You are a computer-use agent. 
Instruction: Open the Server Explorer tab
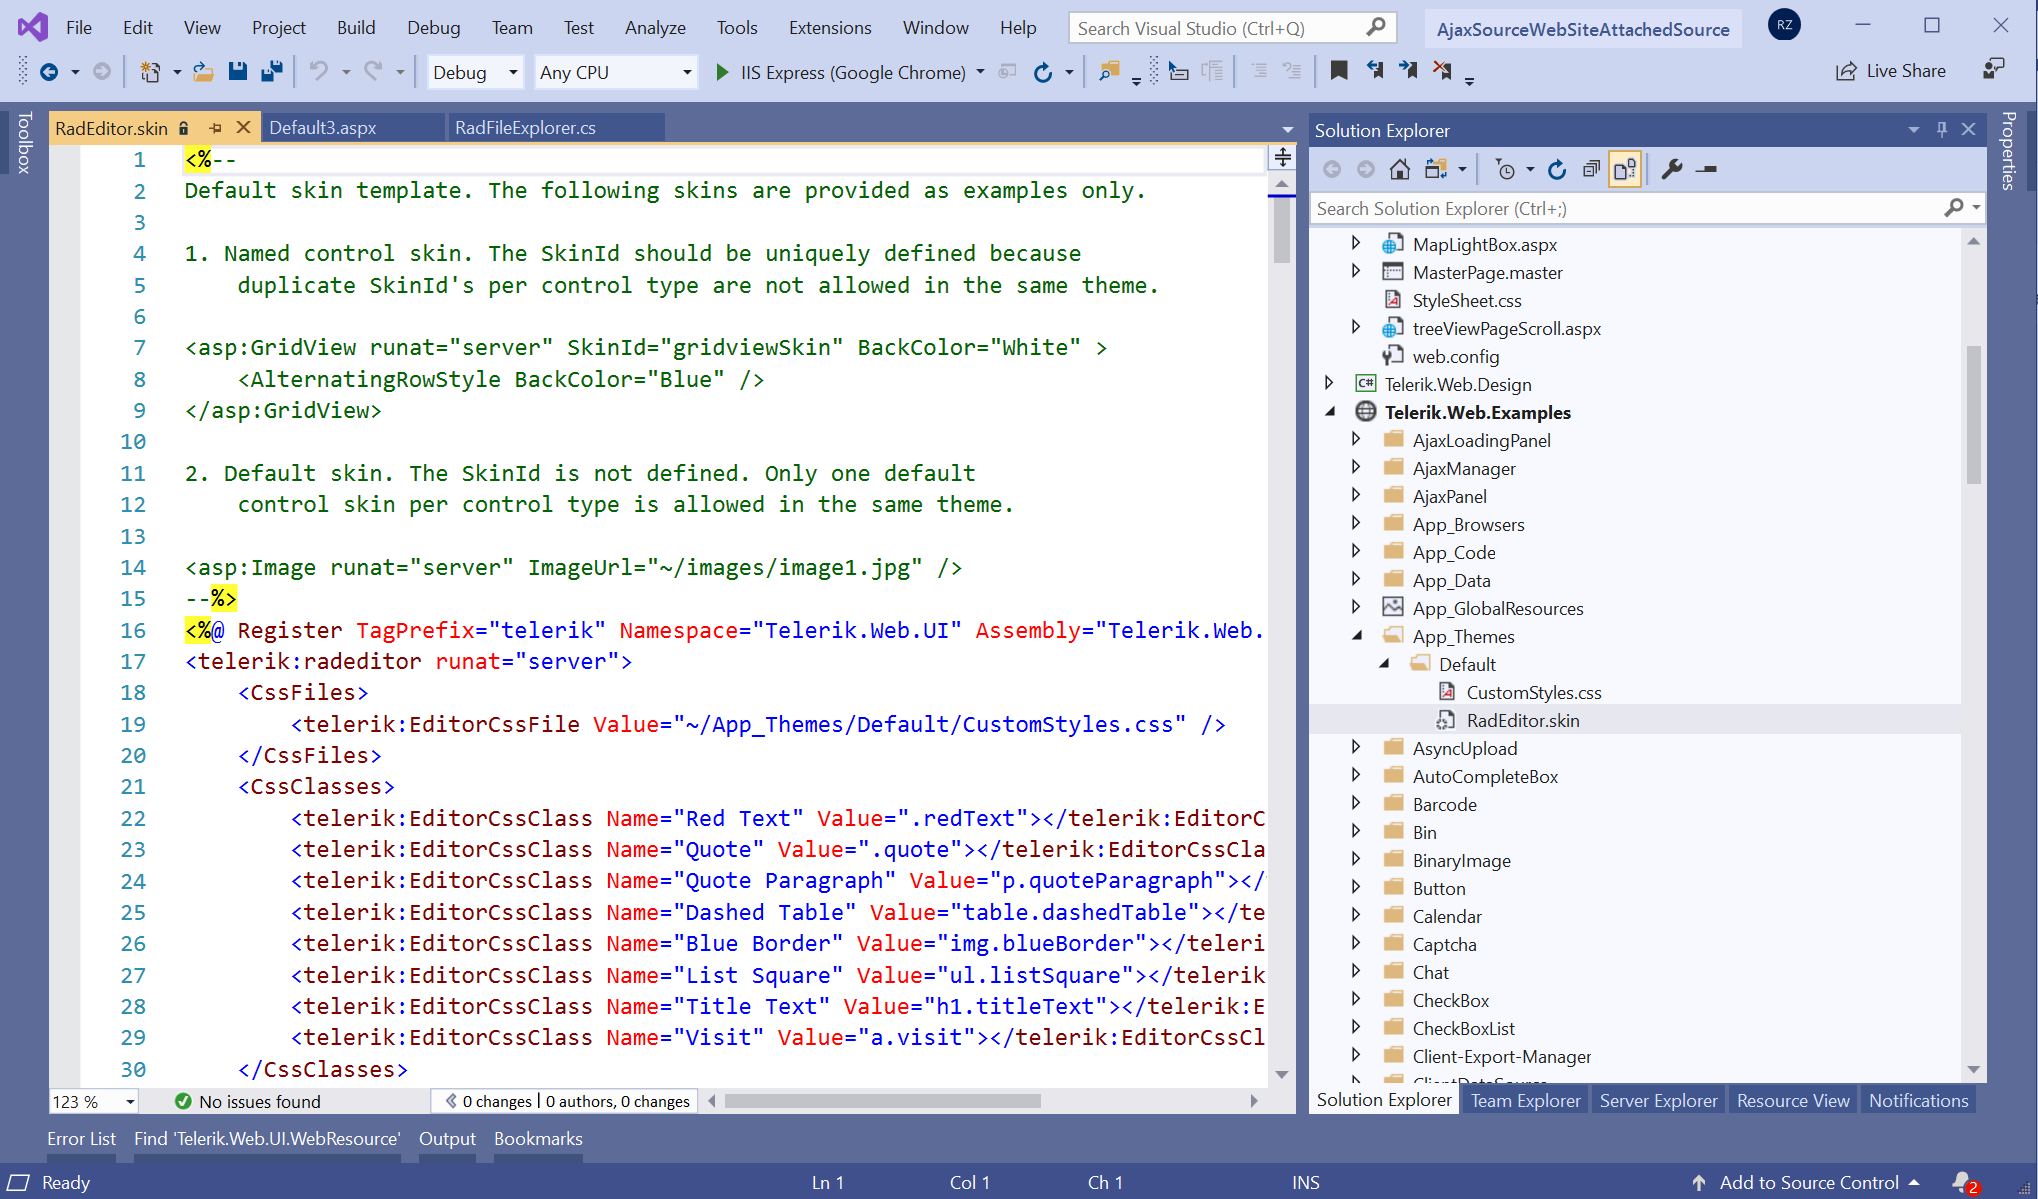(x=1658, y=1100)
